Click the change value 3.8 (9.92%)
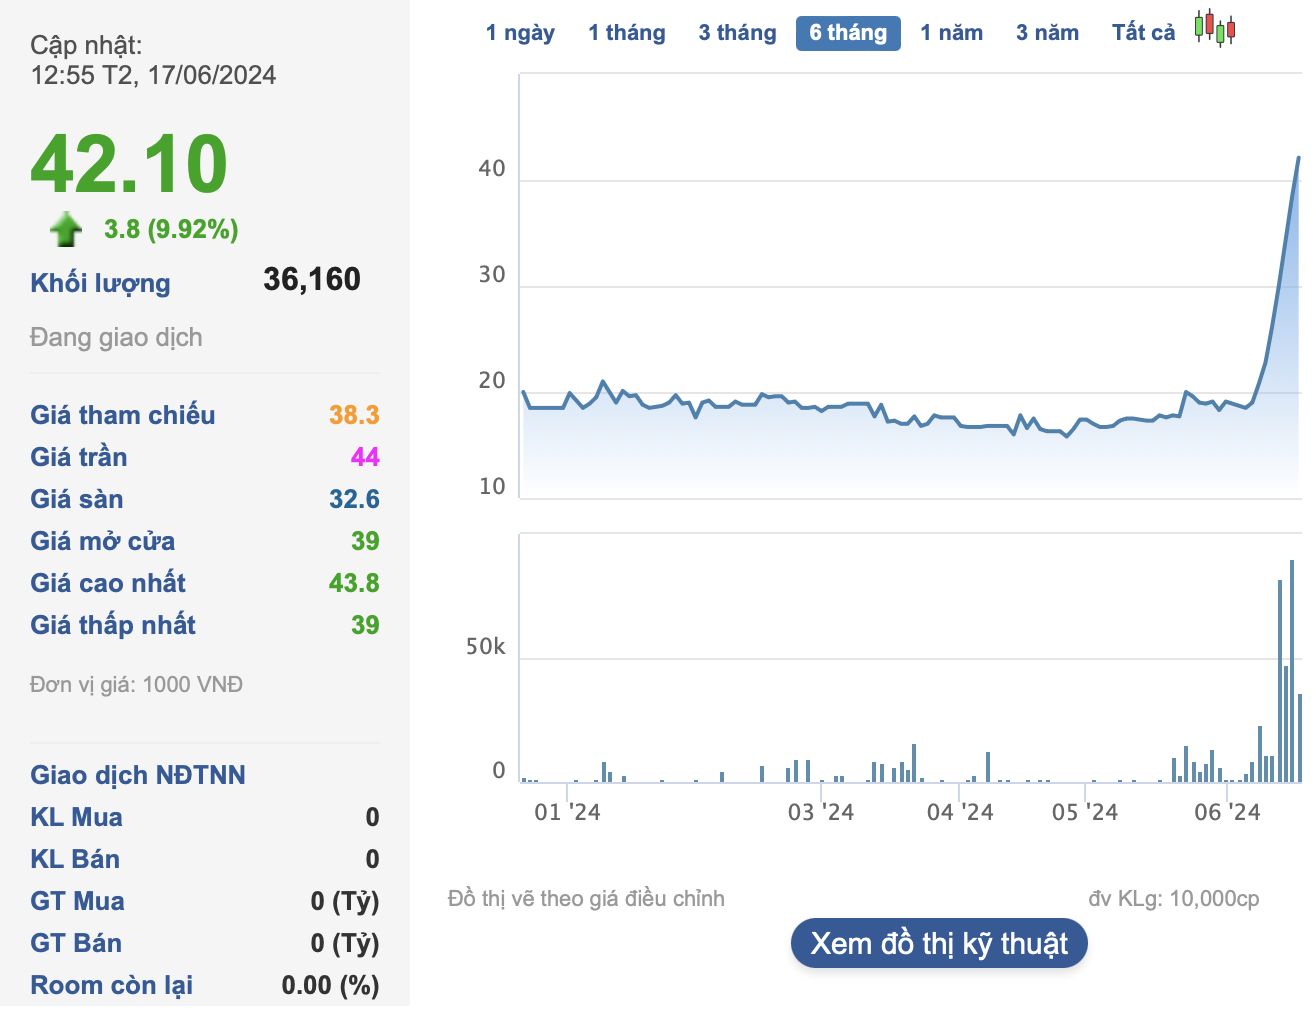This screenshot has width=1316, height=1012. (x=171, y=229)
